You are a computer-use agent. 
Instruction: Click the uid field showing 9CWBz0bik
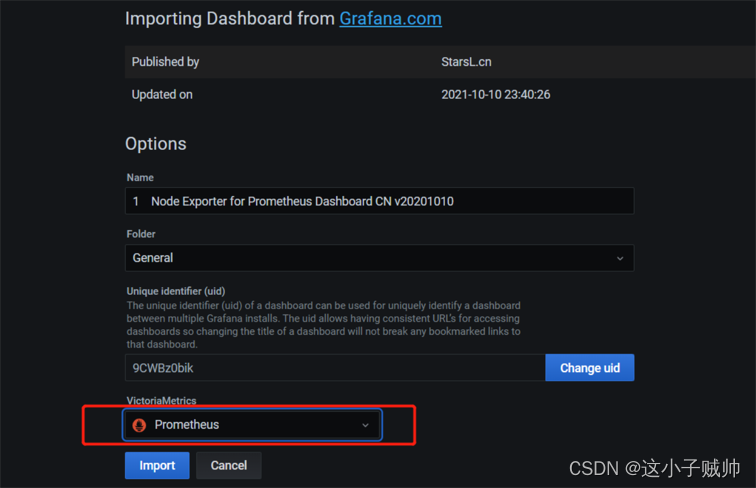tap(335, 368)
